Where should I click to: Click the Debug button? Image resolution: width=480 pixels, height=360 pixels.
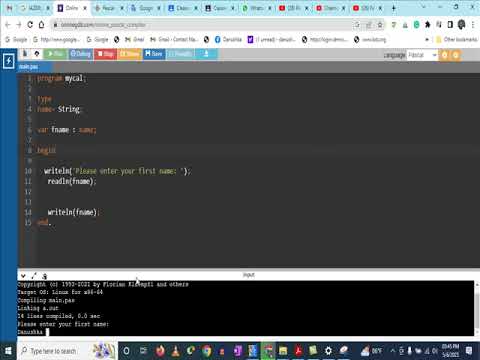80,54
